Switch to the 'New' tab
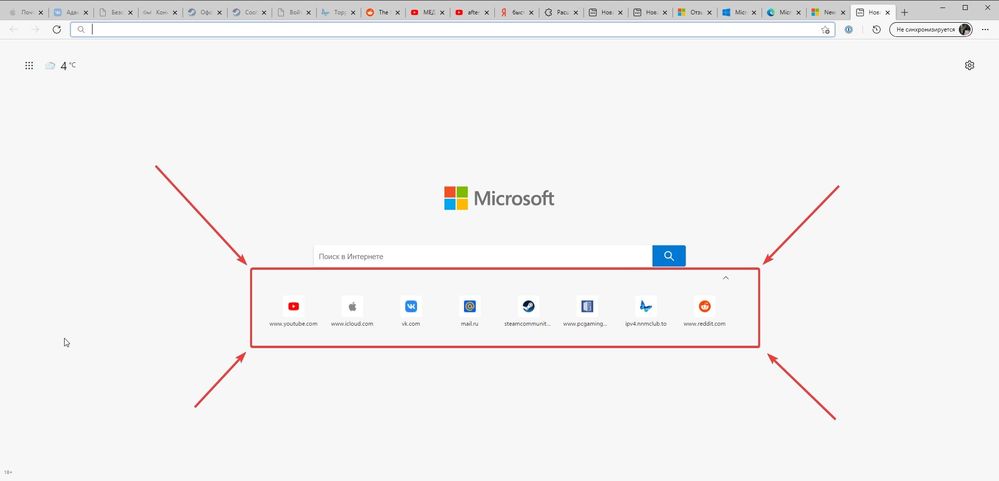 [x=826, y=12]
